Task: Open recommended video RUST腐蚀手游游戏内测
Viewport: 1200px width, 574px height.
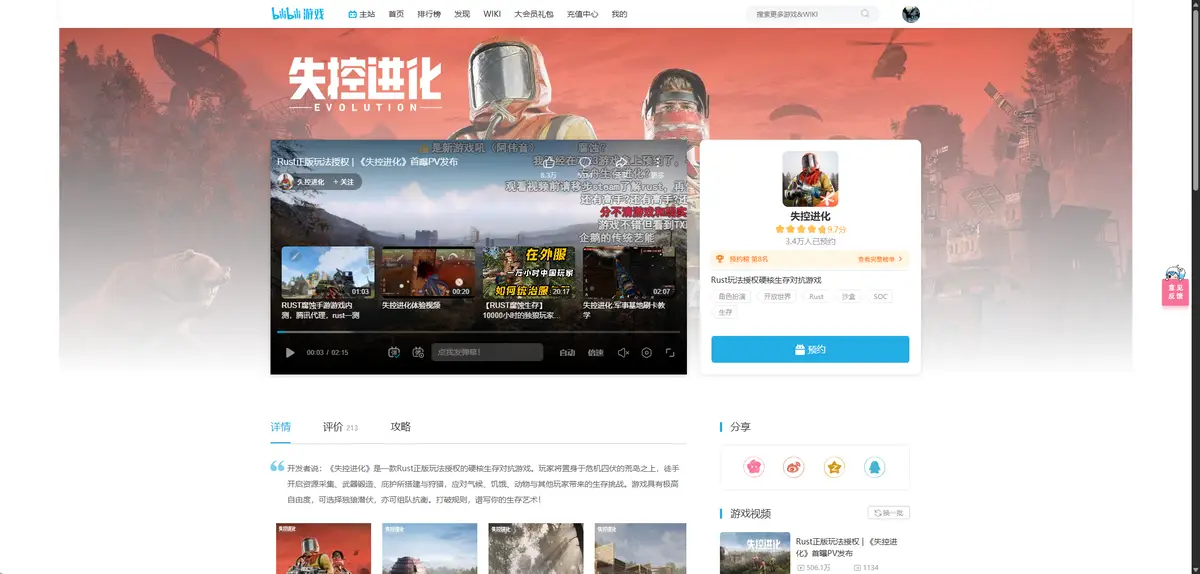Action: point(327,283)
